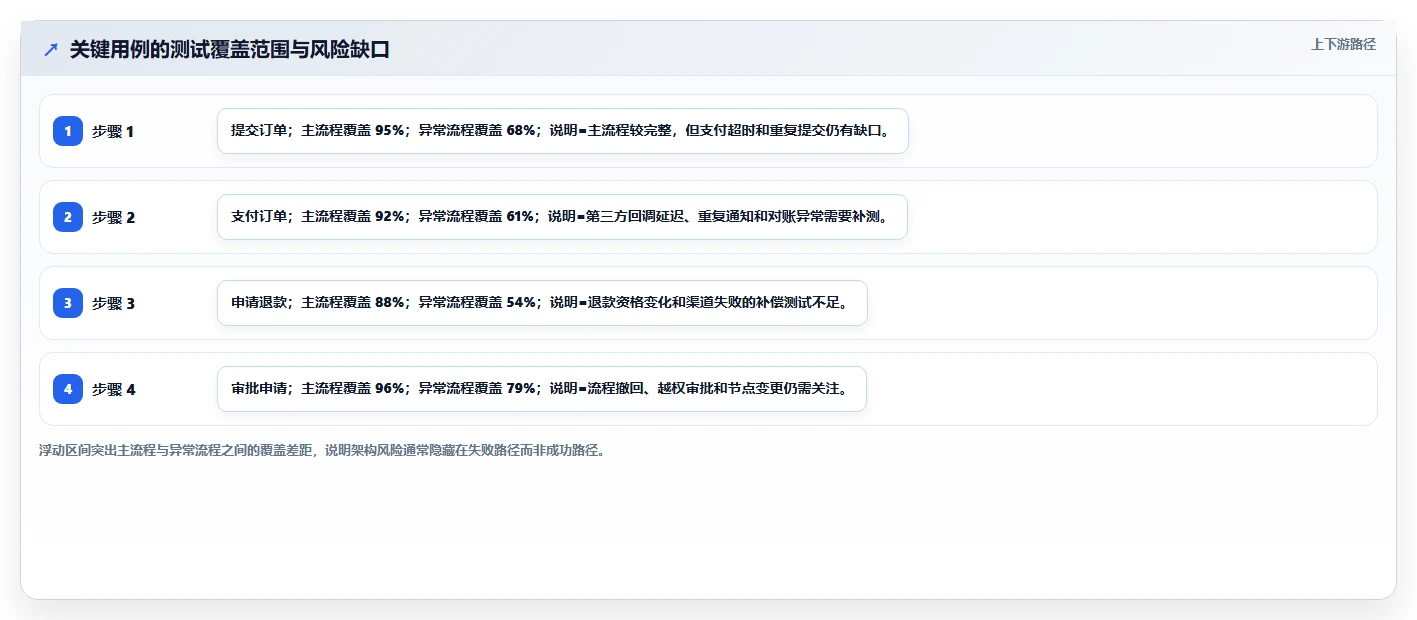Screen dimensions: 1417x620
Task: Select the number 2 step badge
Action: point(68,217)
